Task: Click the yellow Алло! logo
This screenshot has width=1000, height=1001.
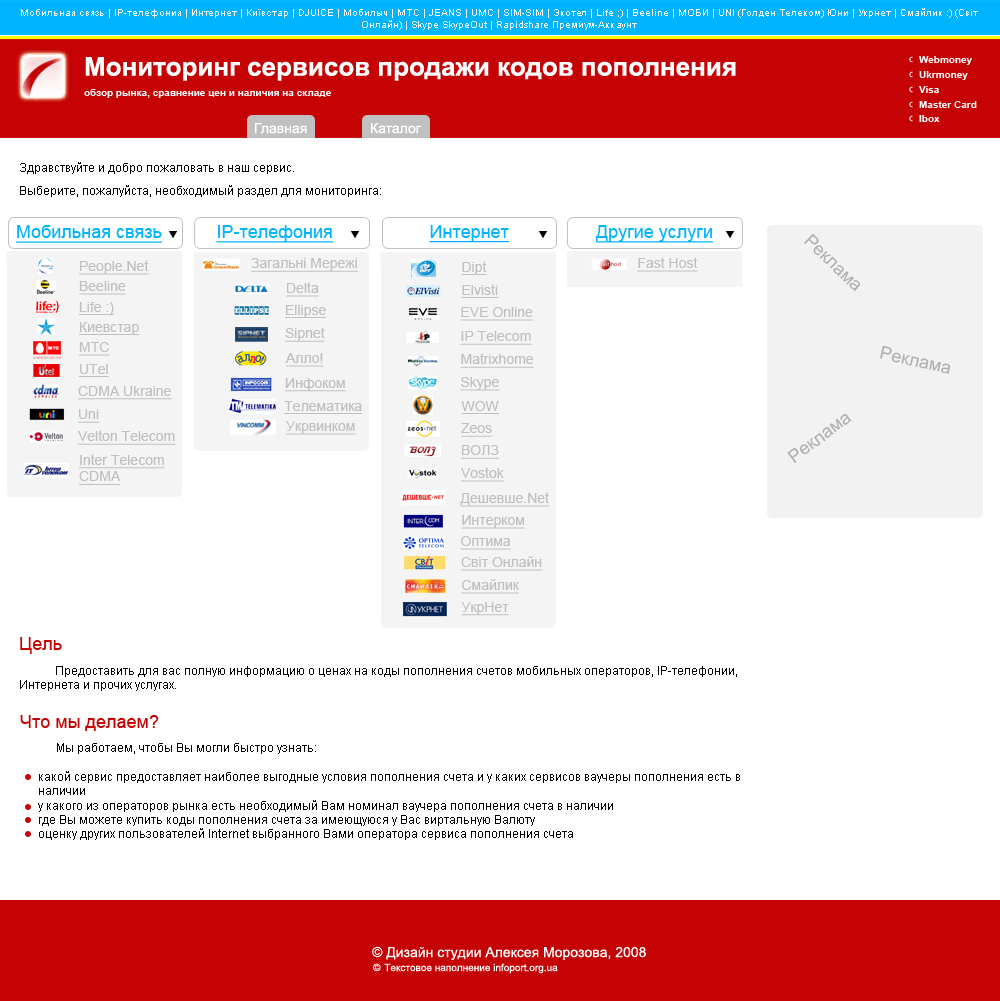Action: (250, 358)
